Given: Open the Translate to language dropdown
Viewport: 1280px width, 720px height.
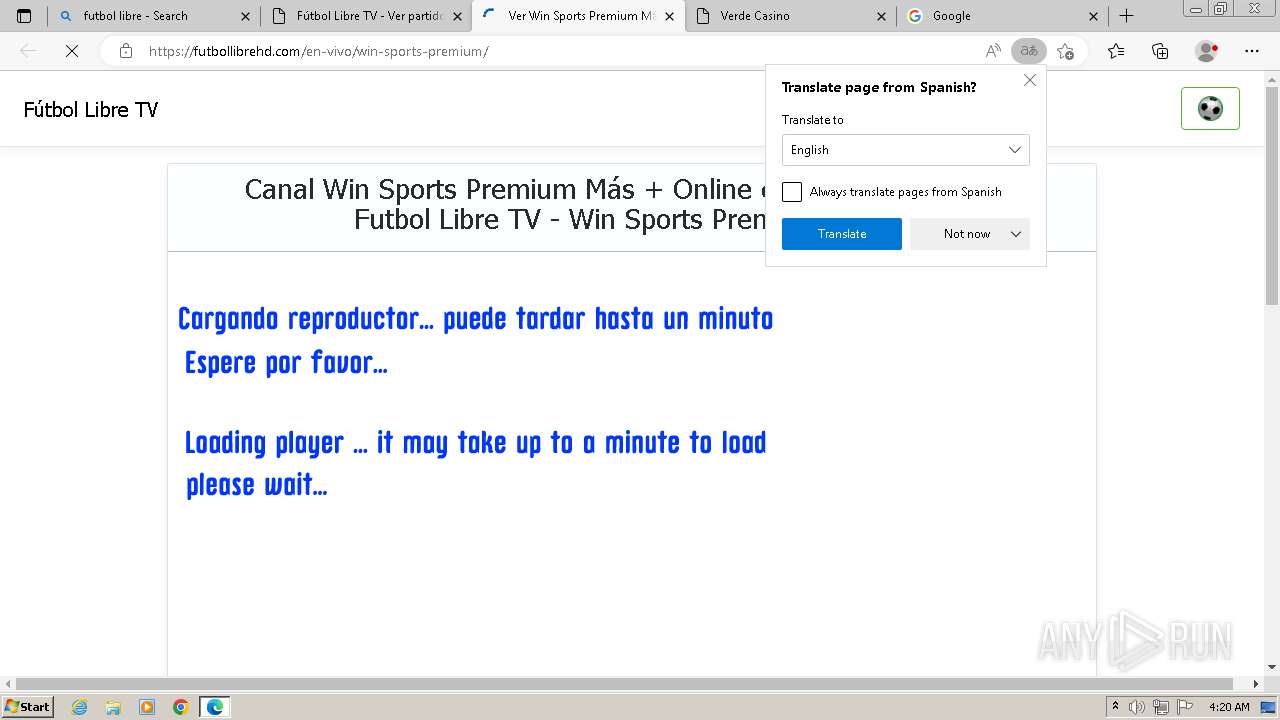Looking at the screenshot, I should point(905,150).
